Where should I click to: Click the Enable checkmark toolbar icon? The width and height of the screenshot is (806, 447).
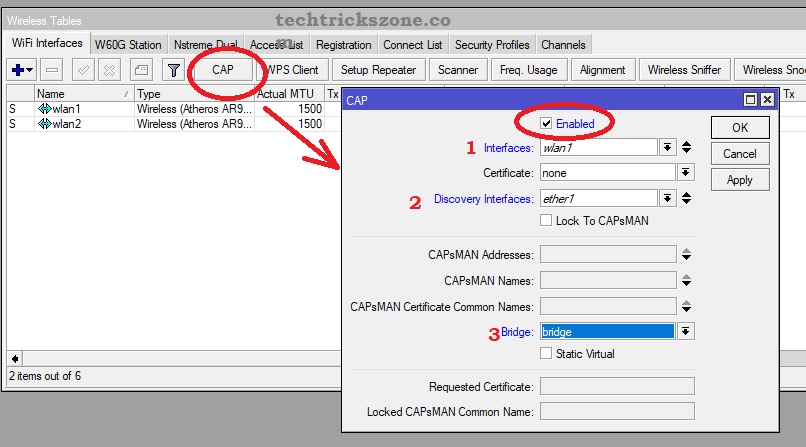click(x=84, y=70)
